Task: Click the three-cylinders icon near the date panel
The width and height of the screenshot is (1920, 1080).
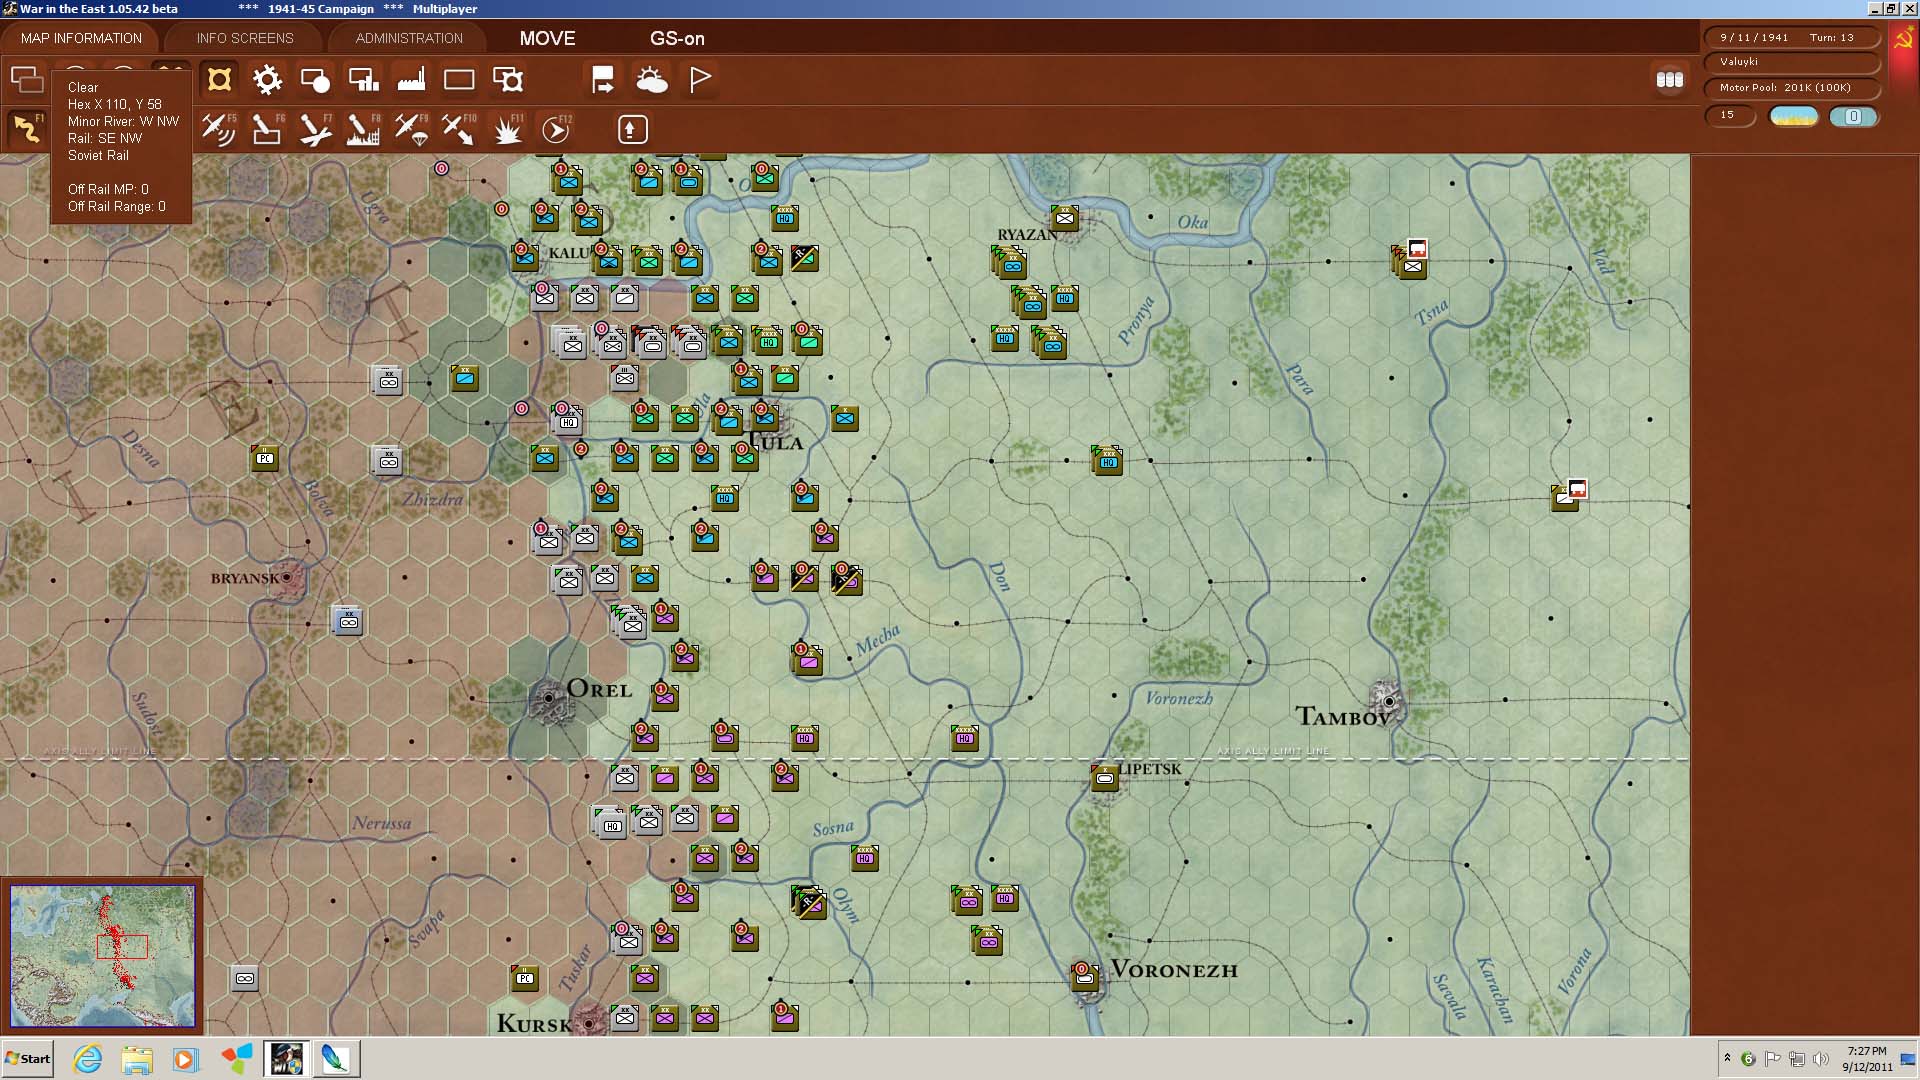Action: tap(1669, 79)
